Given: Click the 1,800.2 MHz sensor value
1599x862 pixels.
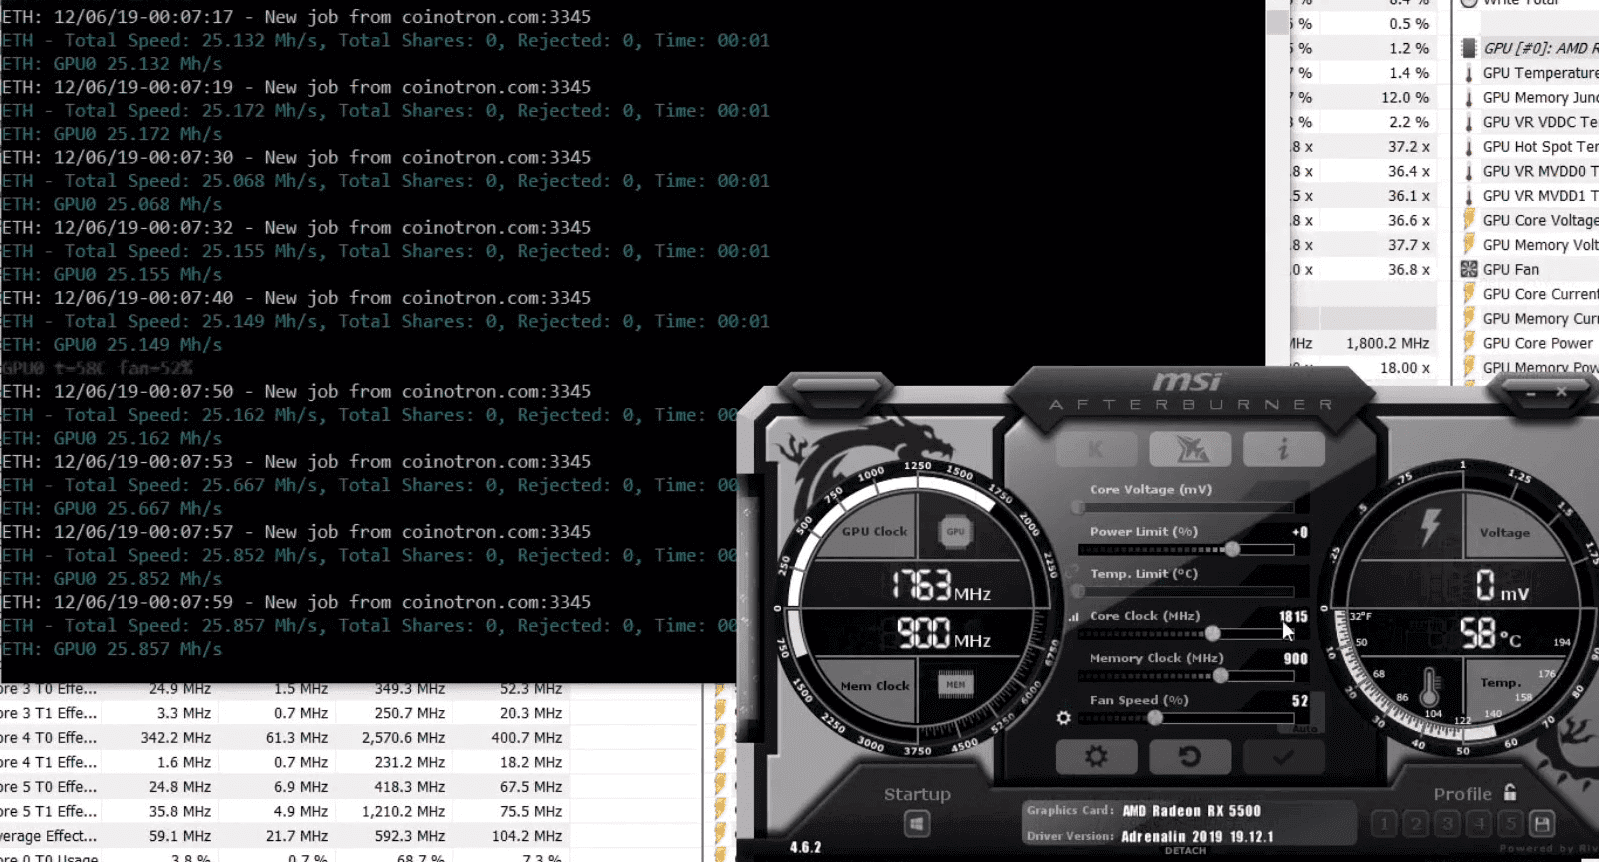Looking at the screenshot, I should point(1388,343).
